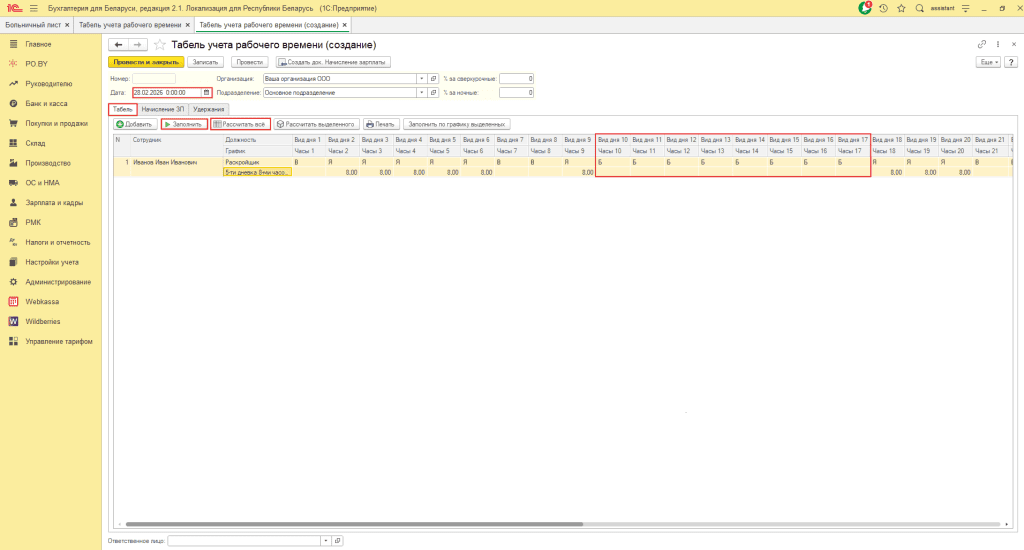Click the Номер input field

pos(153,78)
